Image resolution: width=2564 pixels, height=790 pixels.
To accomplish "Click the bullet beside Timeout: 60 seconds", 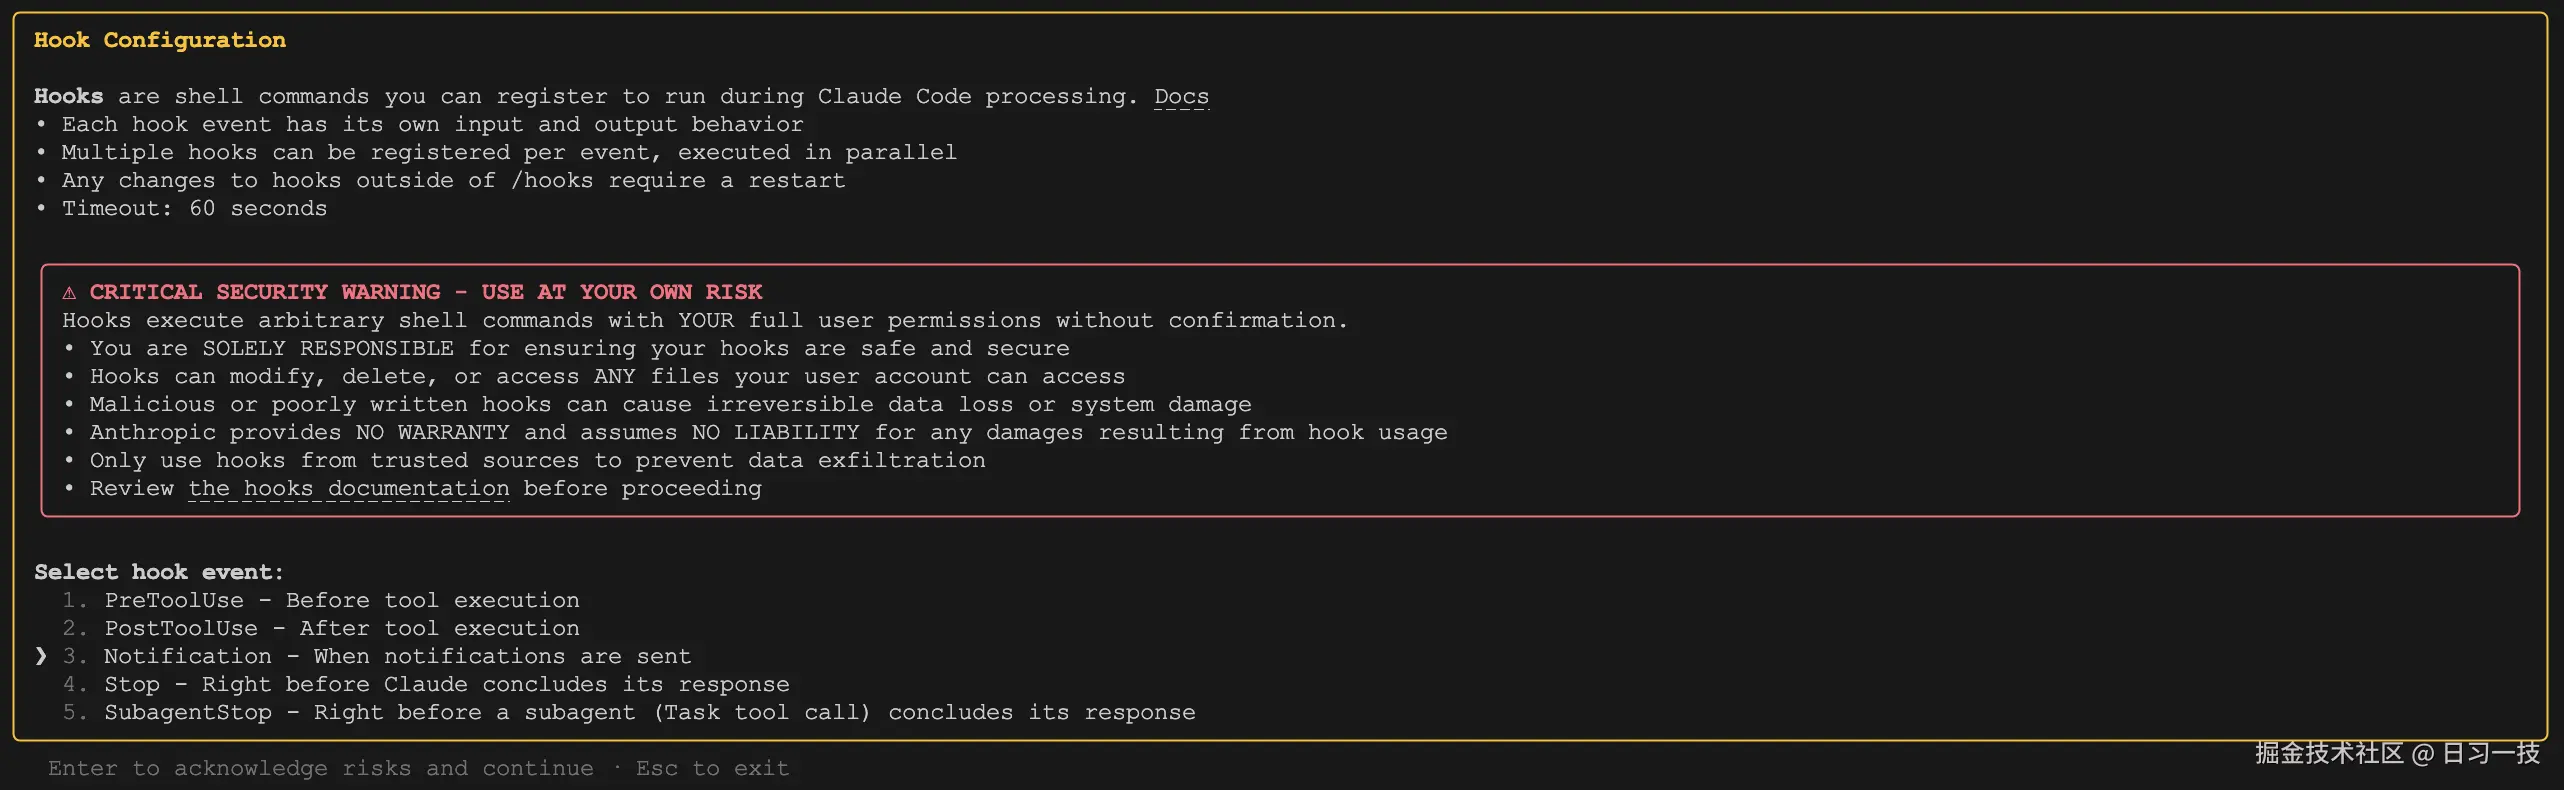I will pos(41,208).
